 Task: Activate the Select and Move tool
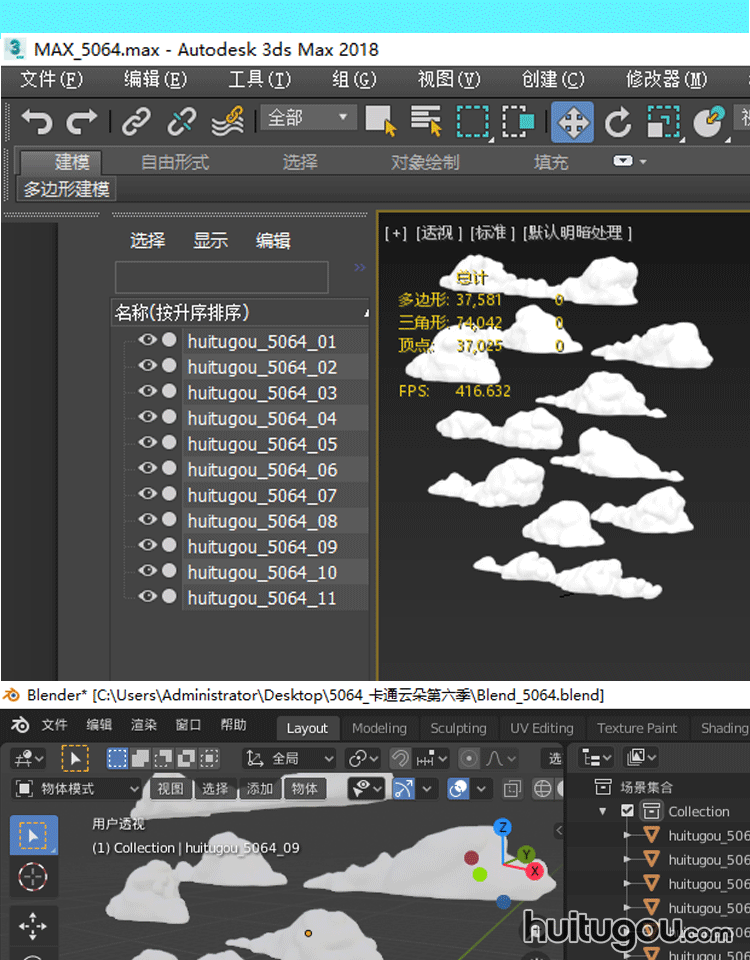coord(572,122)
